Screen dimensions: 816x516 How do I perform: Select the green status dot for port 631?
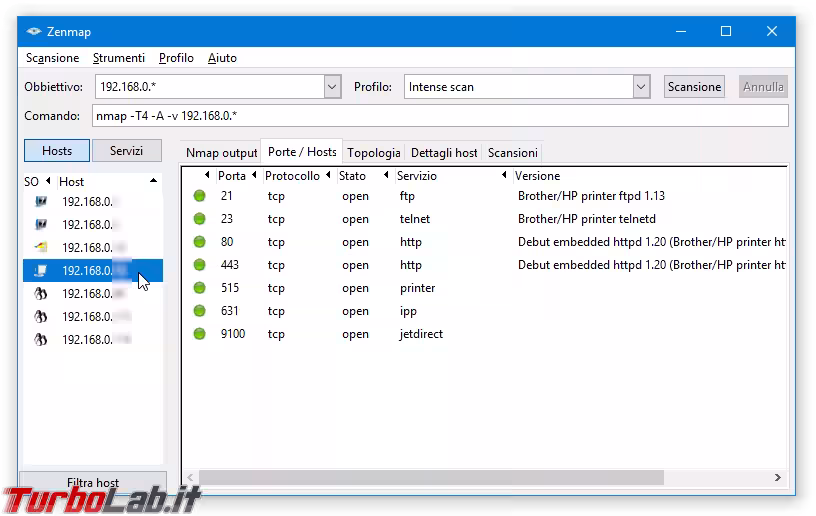click(199, 311)
